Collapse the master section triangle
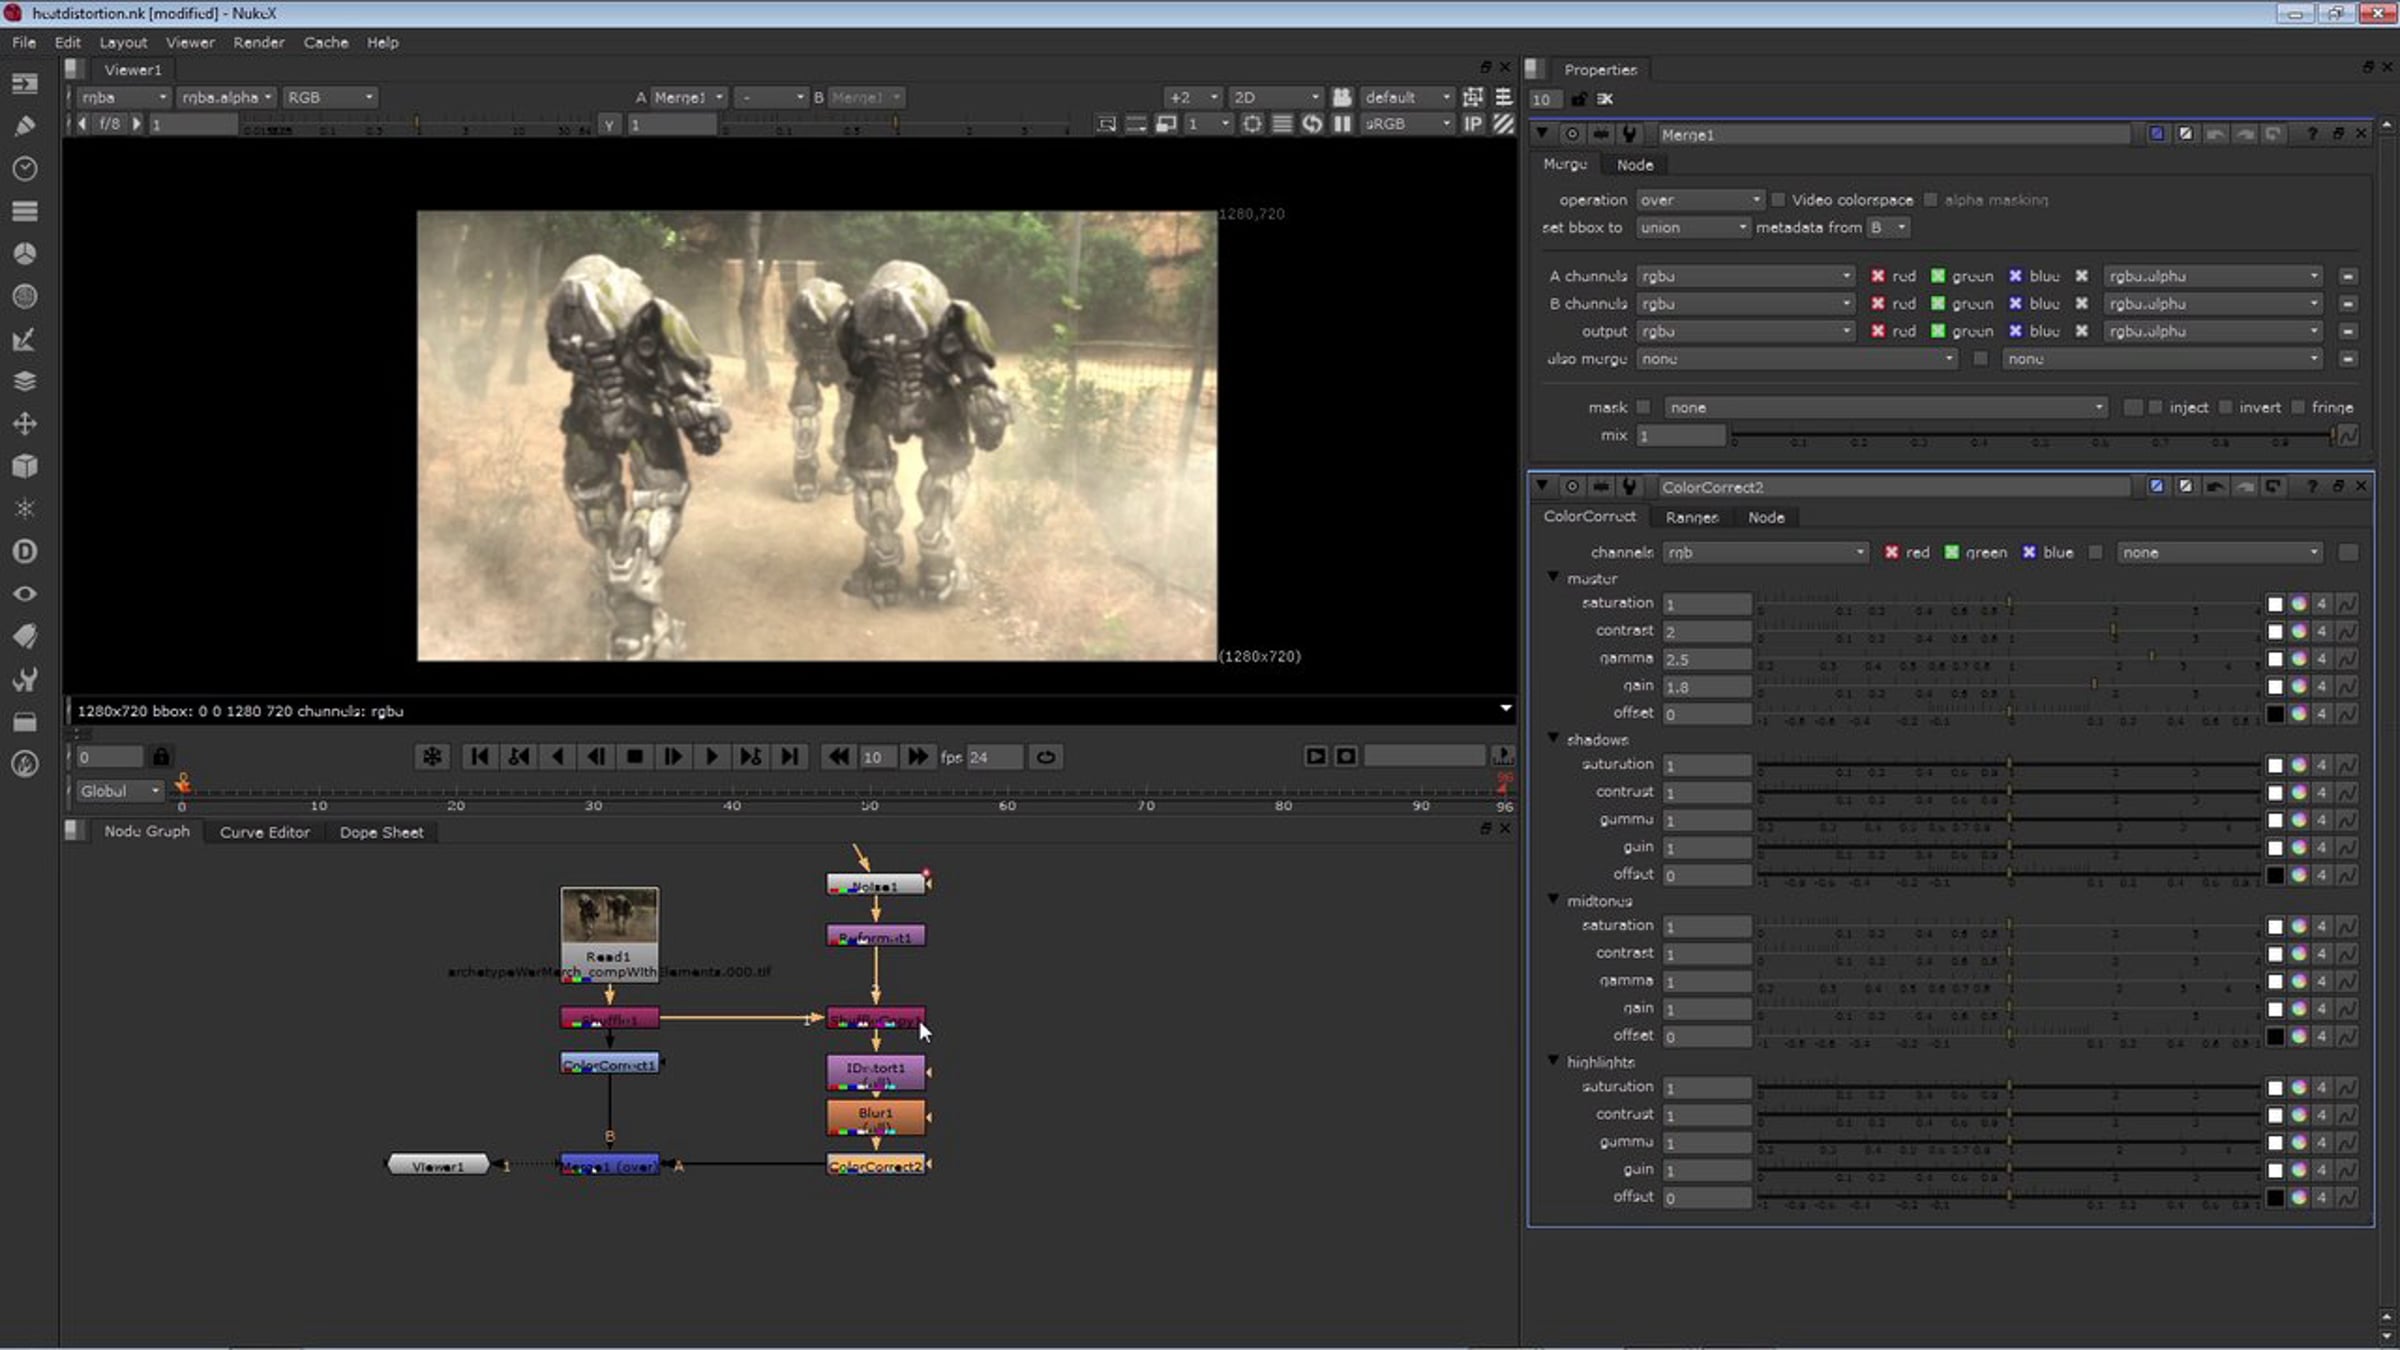Image resolution: width=2400 pixels, height=1350 pixels. [1553, 578]
